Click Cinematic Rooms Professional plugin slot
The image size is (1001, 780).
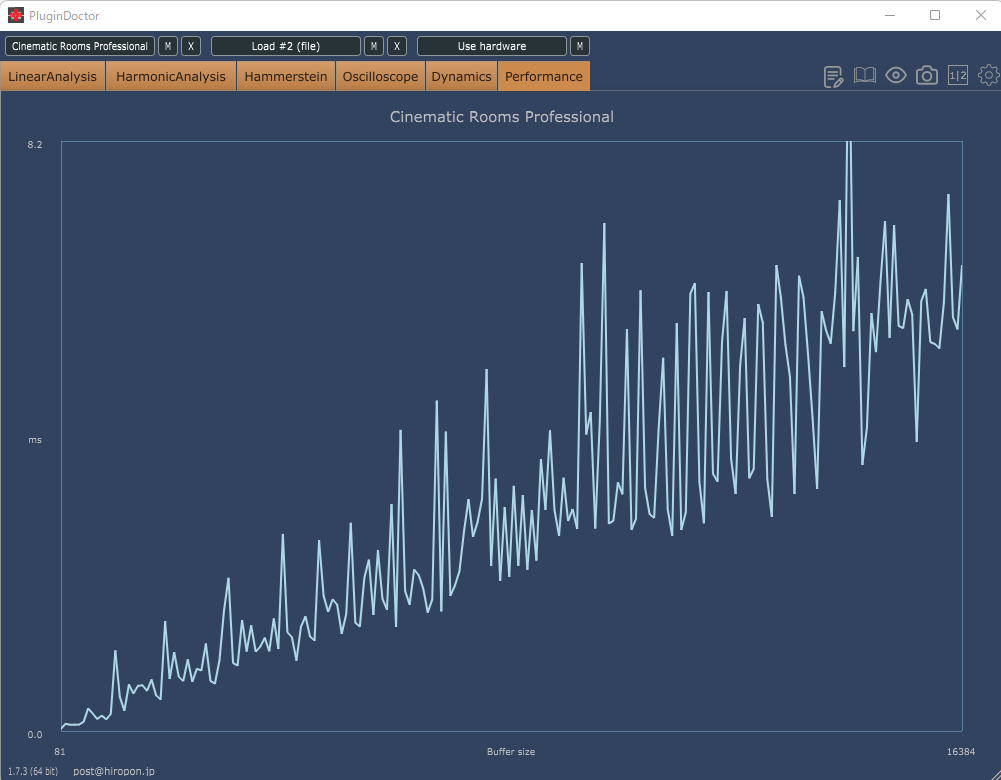(80, 46)
